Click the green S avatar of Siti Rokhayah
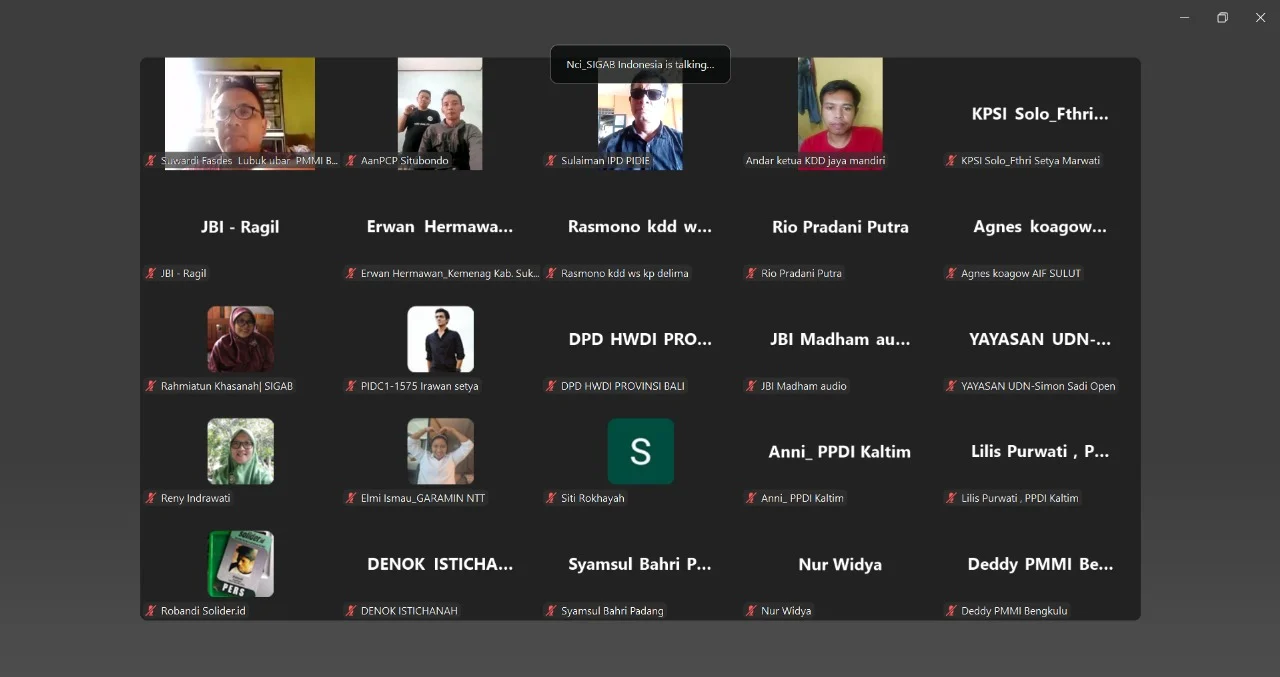Viewport: 1280px width, 677px height. 640,451
